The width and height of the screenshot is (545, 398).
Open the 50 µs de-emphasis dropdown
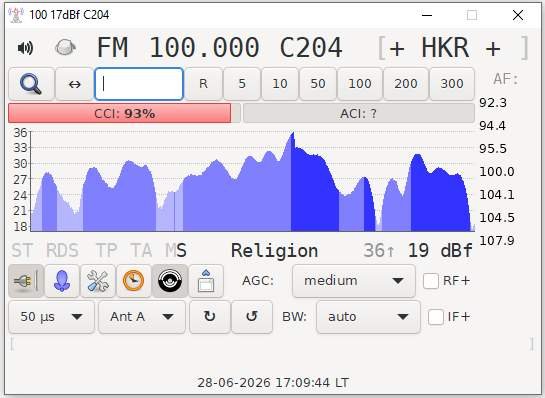point(51,317)
